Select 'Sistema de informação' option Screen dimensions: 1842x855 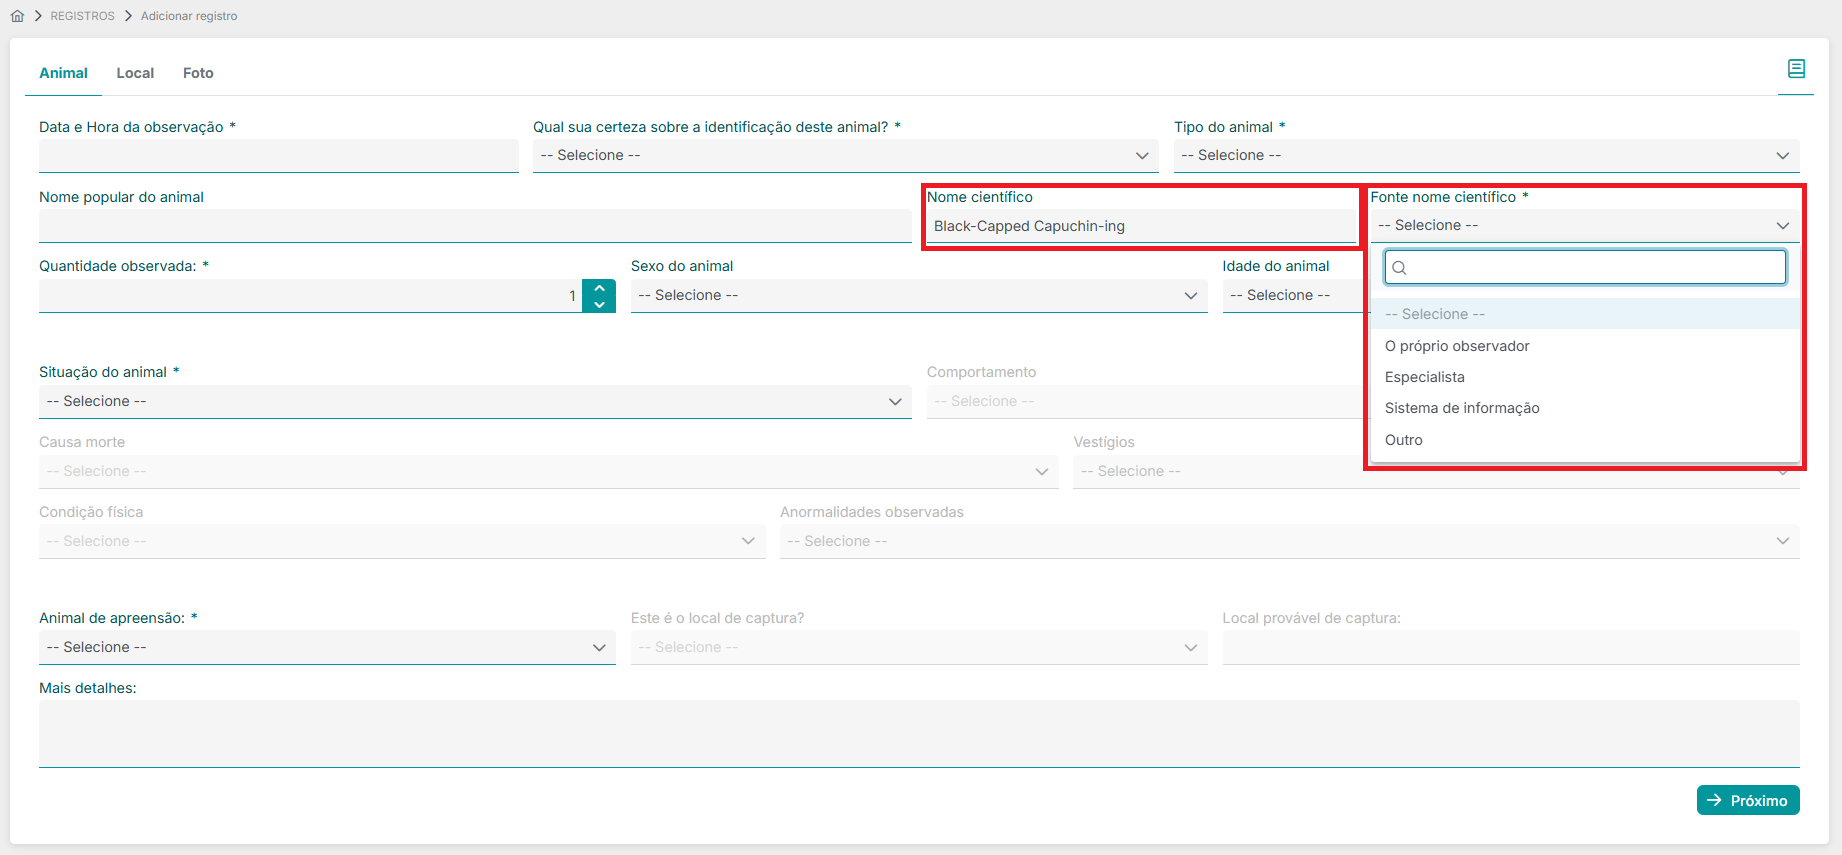(1461, 408)
